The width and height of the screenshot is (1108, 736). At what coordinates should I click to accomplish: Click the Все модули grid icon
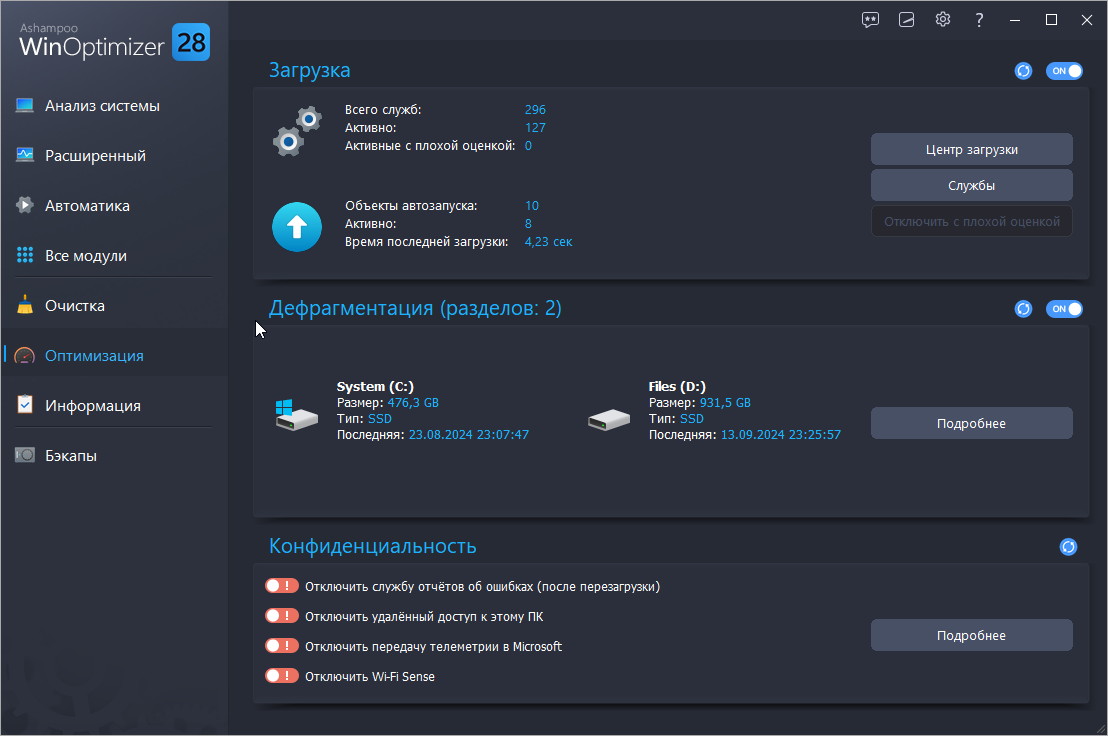25,255
